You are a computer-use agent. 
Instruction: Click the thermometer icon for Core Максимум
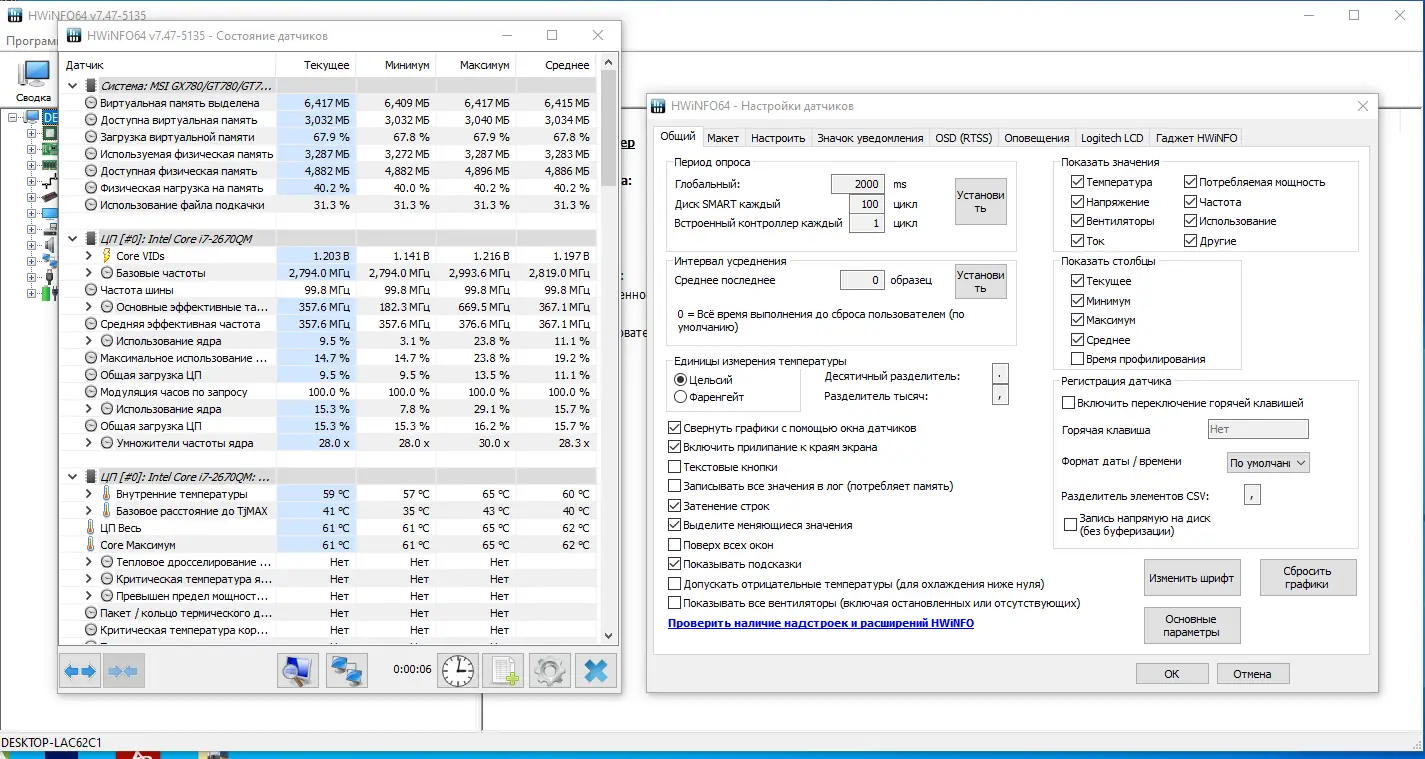click(91, 545)
